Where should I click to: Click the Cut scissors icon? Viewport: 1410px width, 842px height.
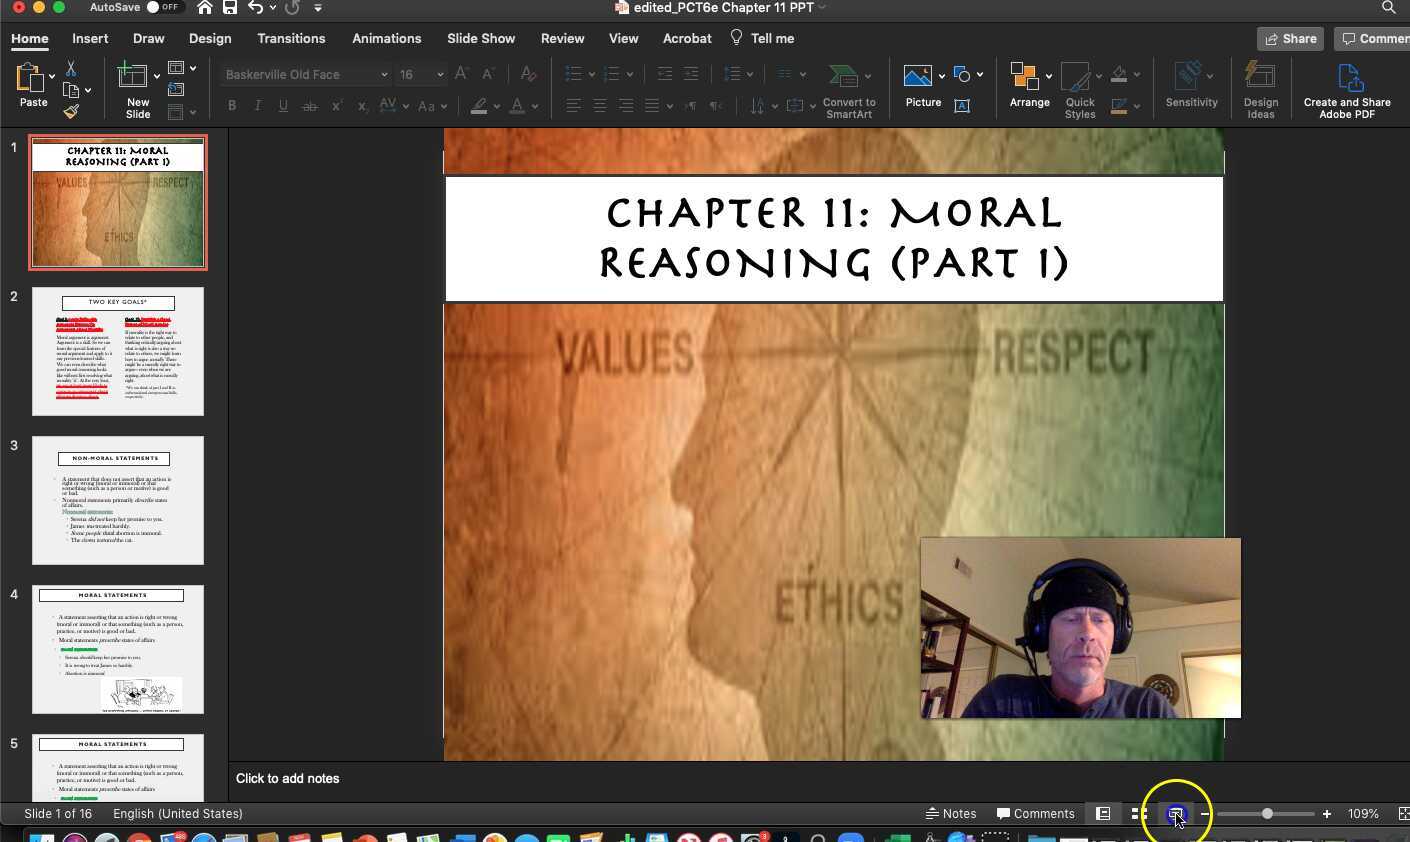(x=71, y=68)
